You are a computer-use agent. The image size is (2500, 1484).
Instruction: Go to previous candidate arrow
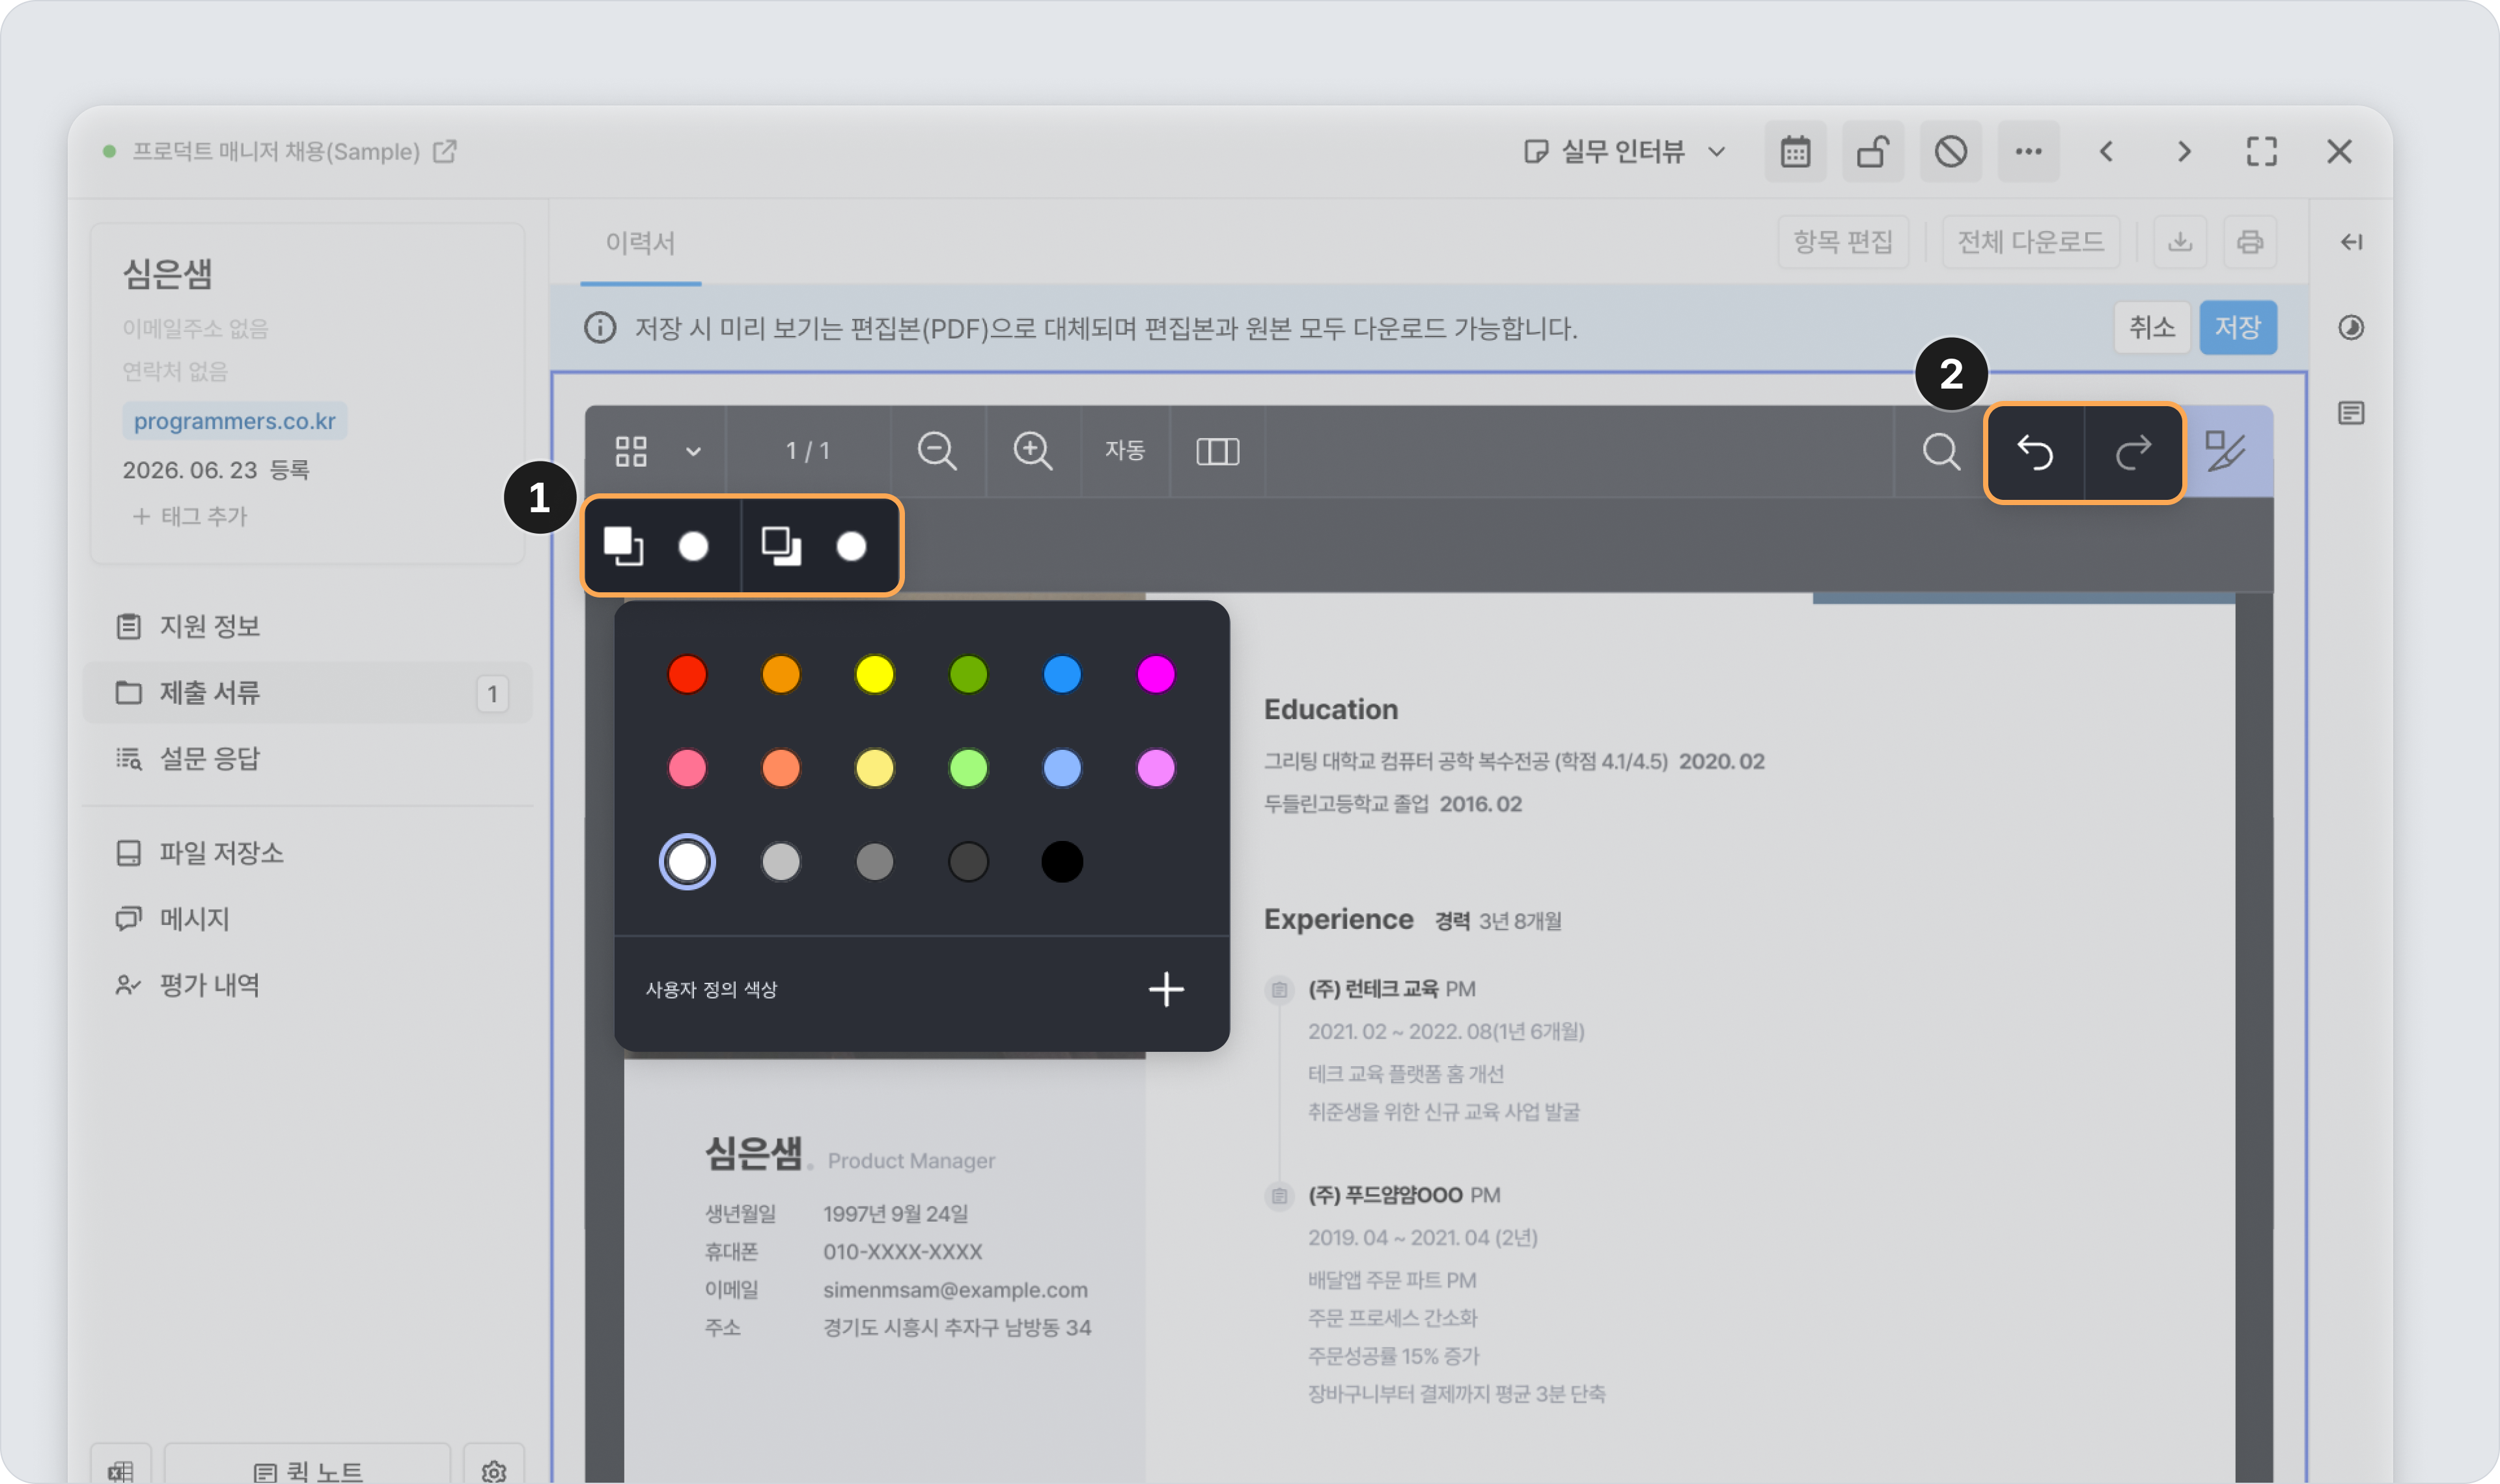click(2106, 152)
